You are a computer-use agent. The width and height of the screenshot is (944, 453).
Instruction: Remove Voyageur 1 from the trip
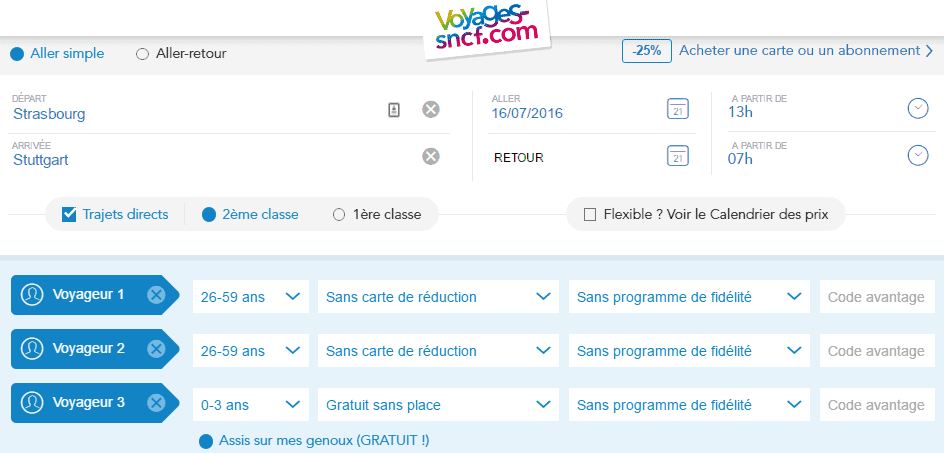pos(156,295)
